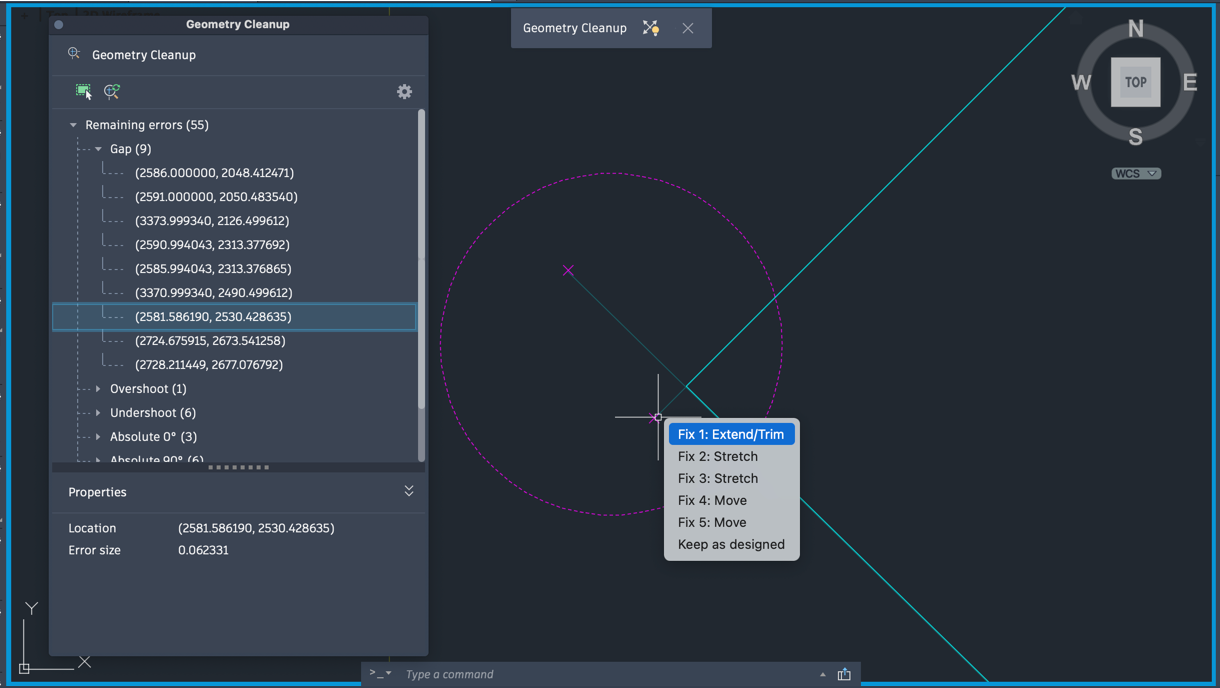
Task: Open Geometry Cleanup settings gear
Action: [404, 91]
